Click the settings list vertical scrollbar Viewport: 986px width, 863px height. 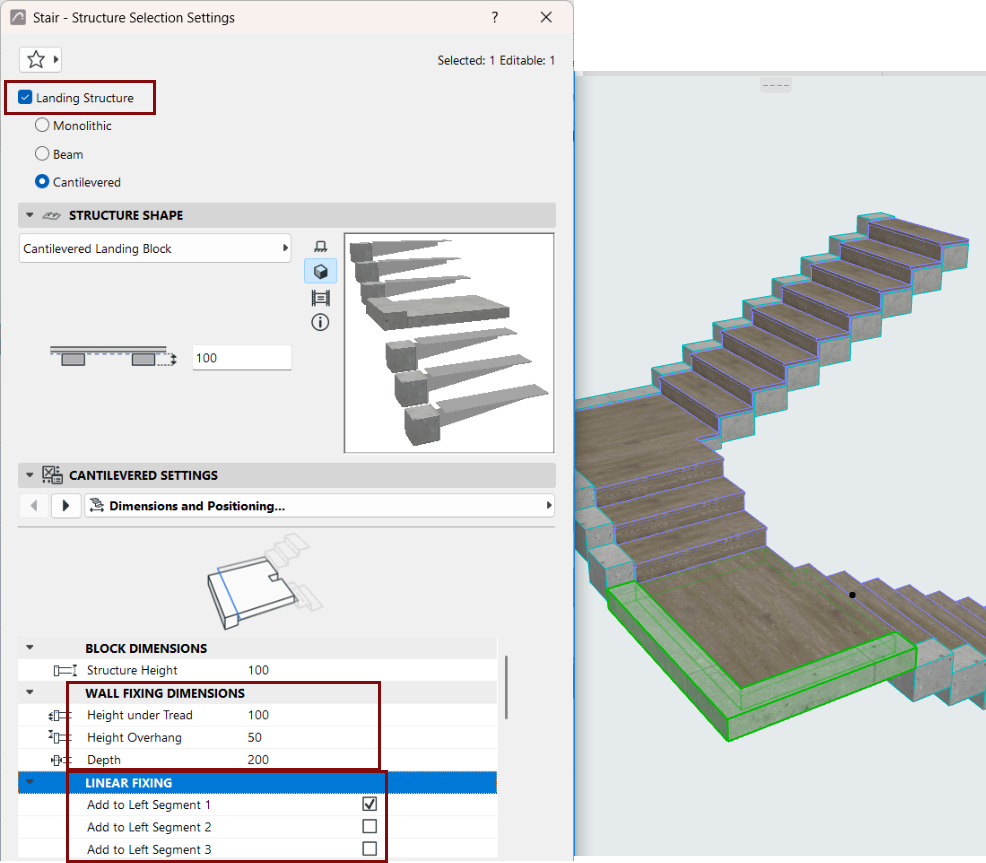pyautogui.click(x=506, y=688)
